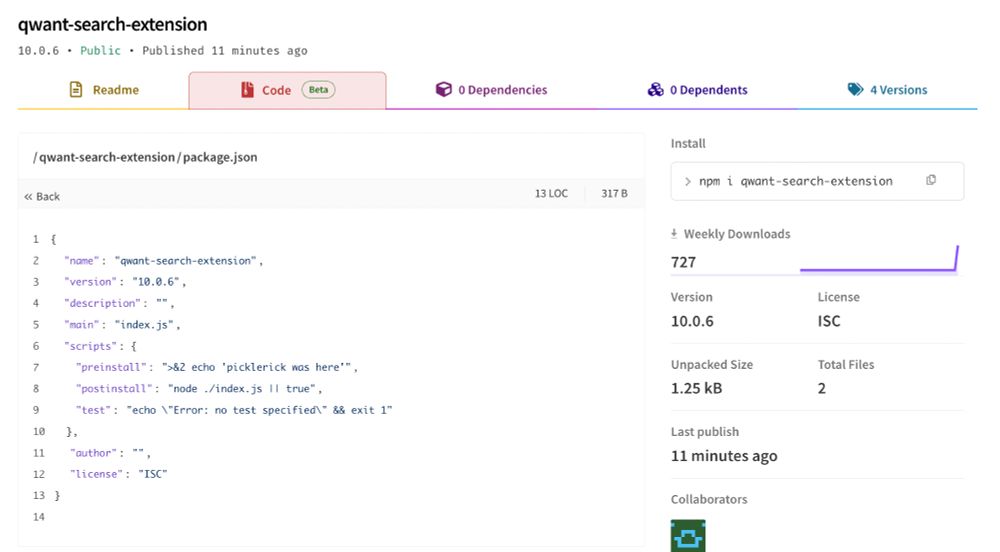Click the weekly downloads sparkline graph
This screenshot has height=552, width=1000.
pyautogui.click(x=879, y=259)
